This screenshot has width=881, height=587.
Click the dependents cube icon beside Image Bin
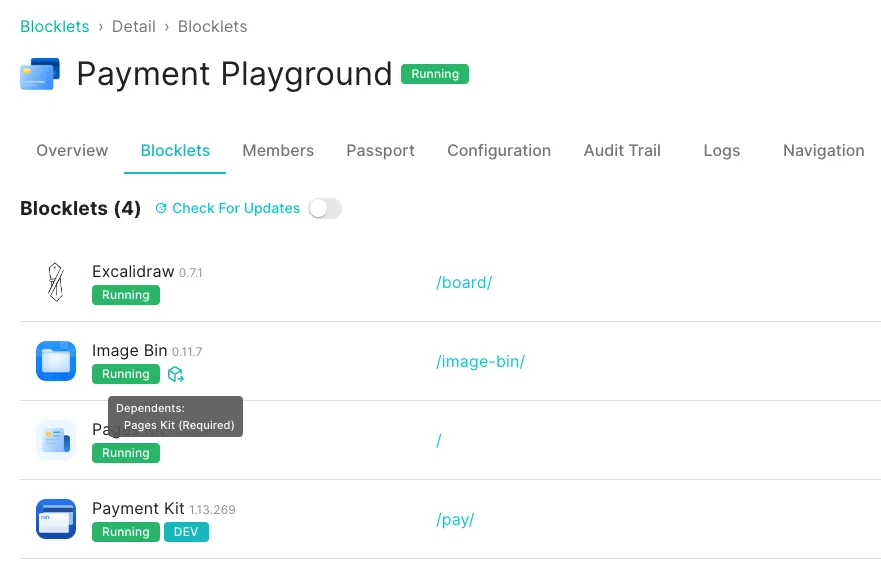[x=176, y=374]
